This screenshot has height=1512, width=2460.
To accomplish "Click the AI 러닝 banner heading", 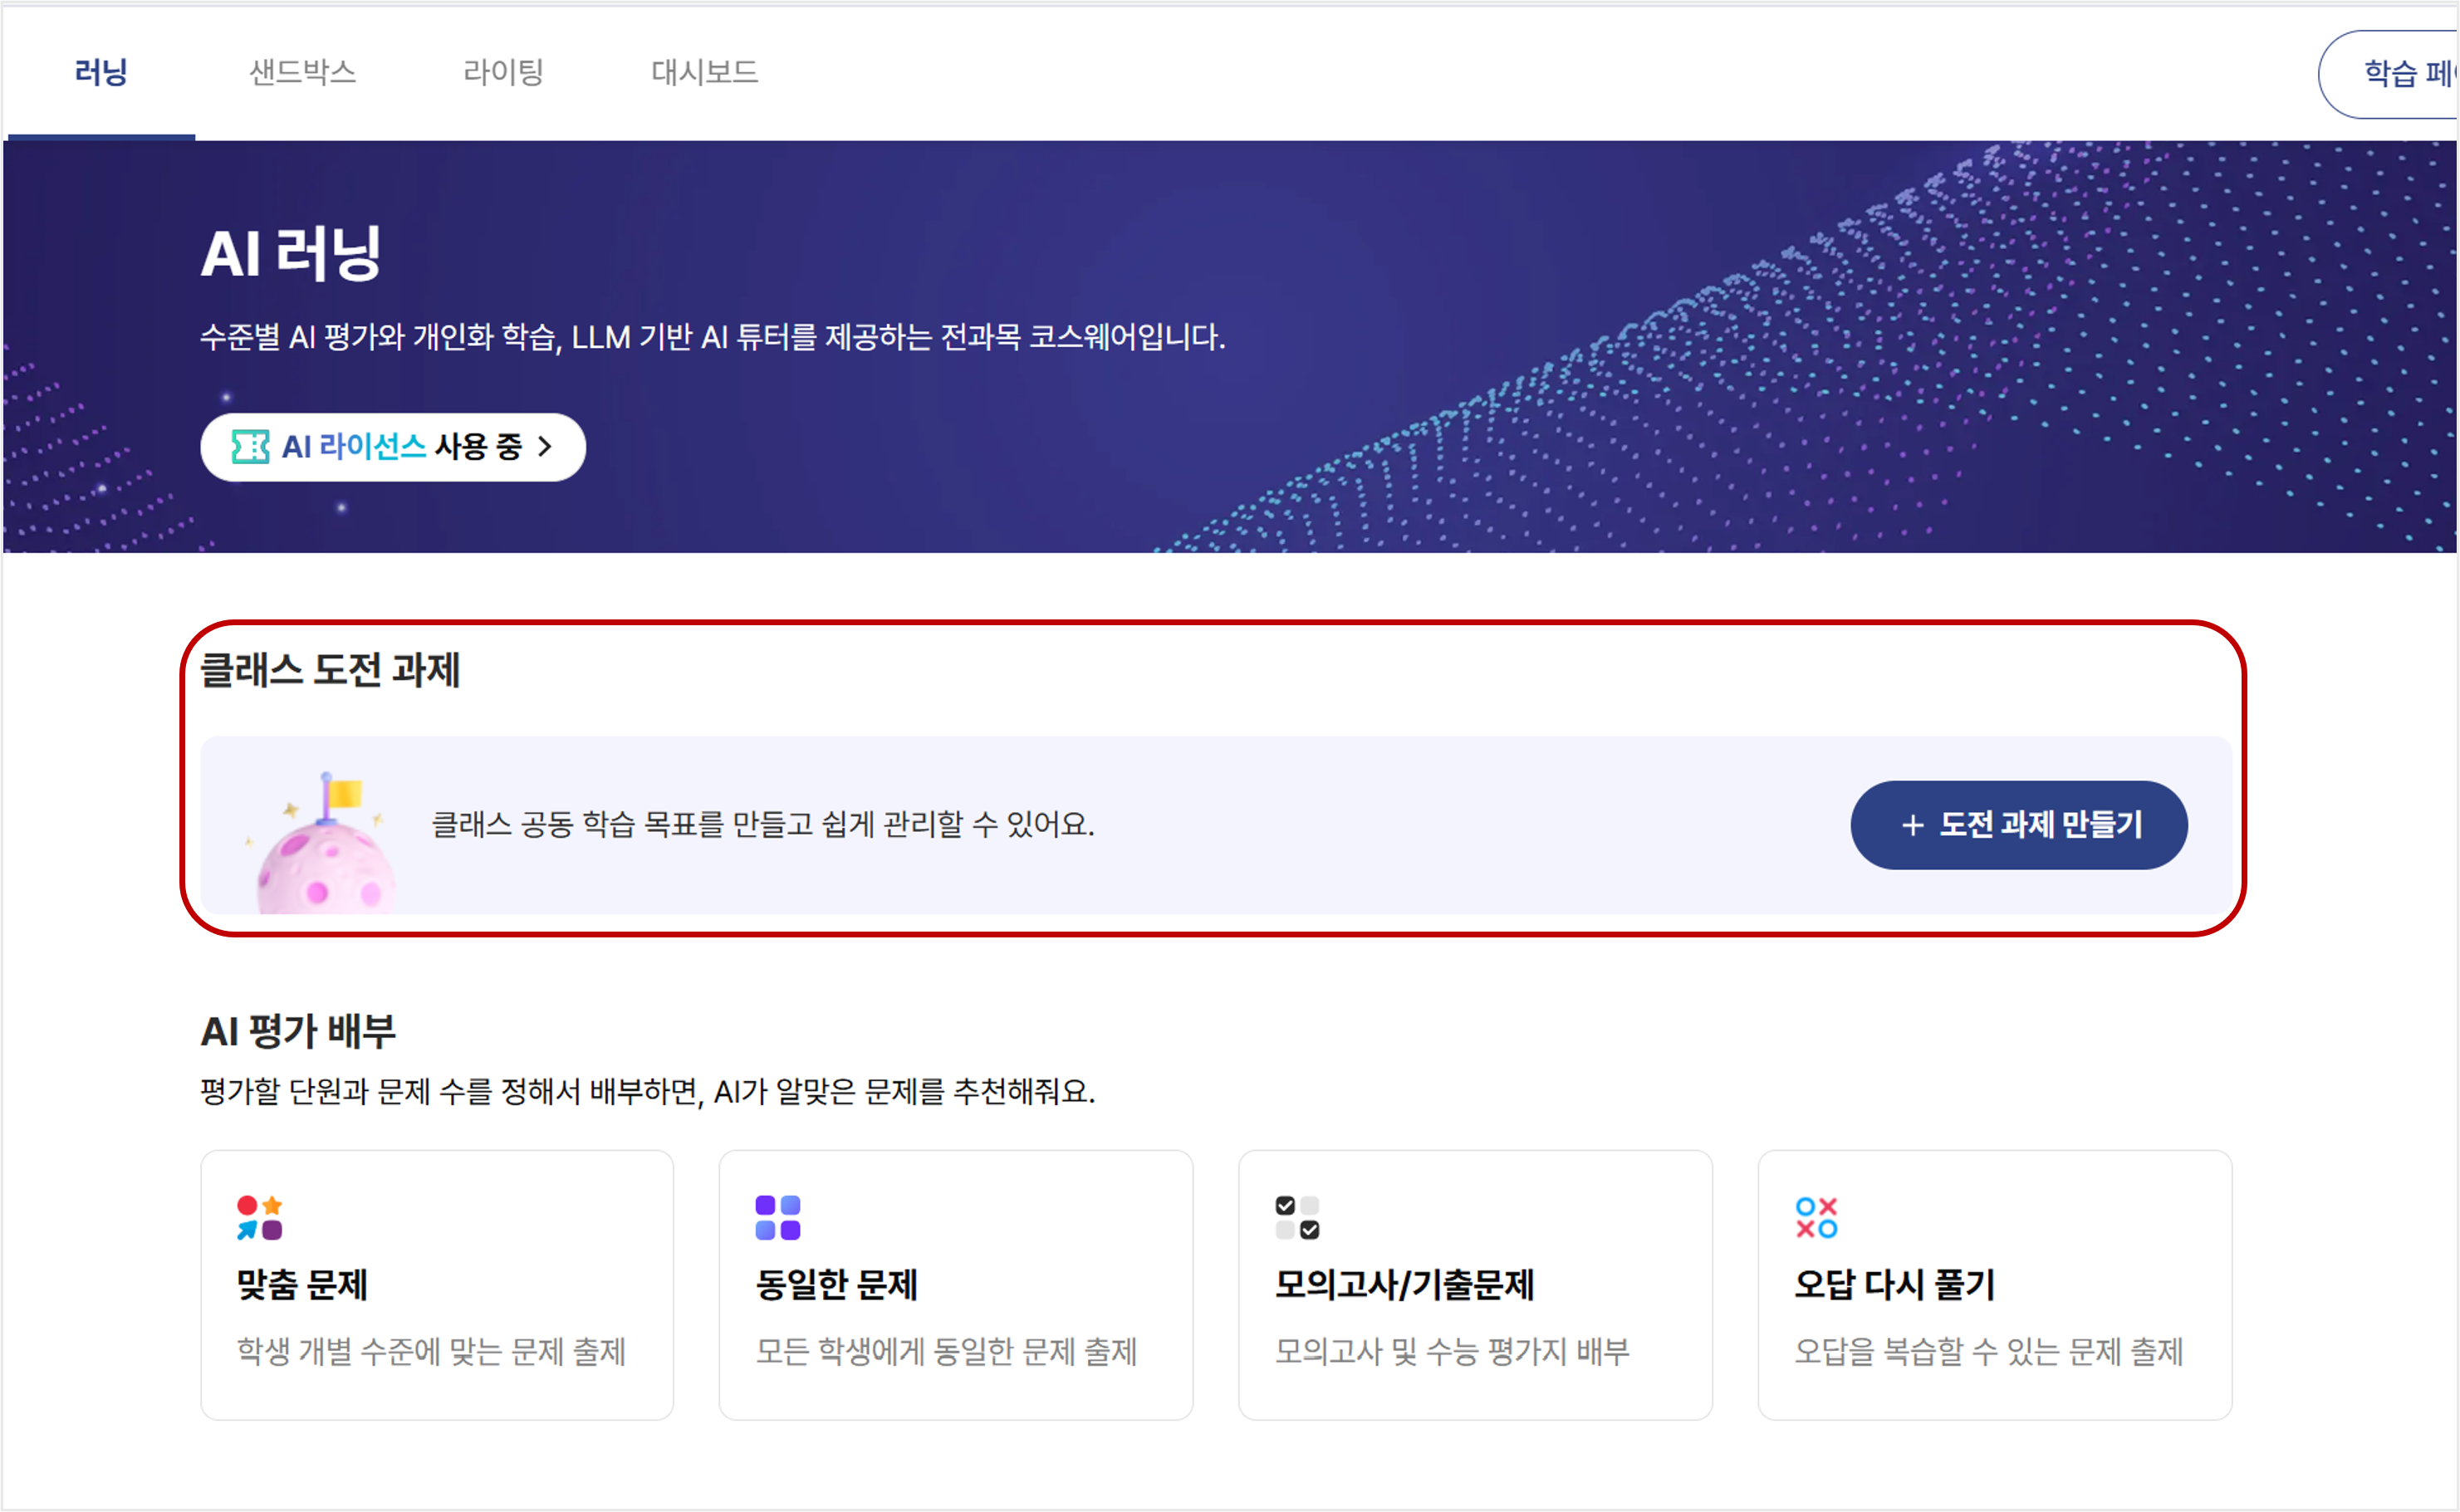I will [290, 253].
